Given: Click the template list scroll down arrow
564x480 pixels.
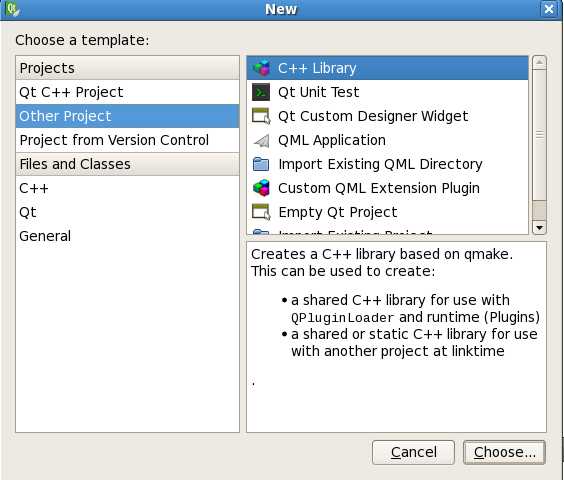Looking at the screenshot, I should pos(539,227).
